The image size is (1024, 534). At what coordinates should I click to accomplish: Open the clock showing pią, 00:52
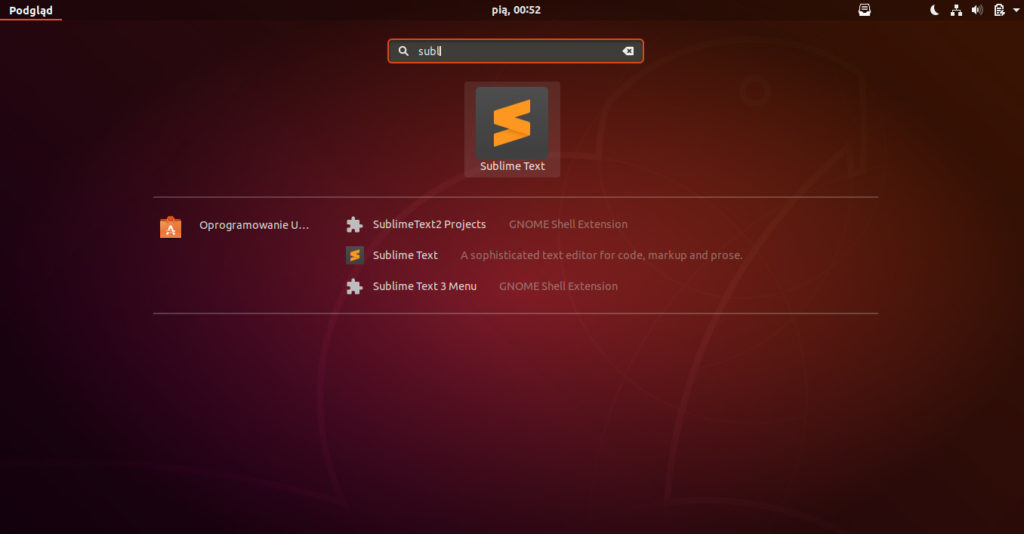tap(516, 10)
